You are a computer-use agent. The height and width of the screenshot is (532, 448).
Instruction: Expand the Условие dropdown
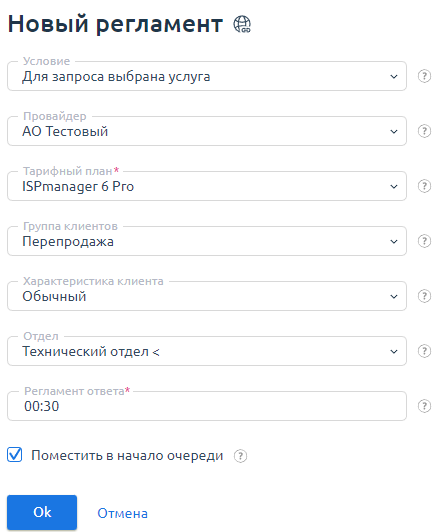click(x=207, y=76)
